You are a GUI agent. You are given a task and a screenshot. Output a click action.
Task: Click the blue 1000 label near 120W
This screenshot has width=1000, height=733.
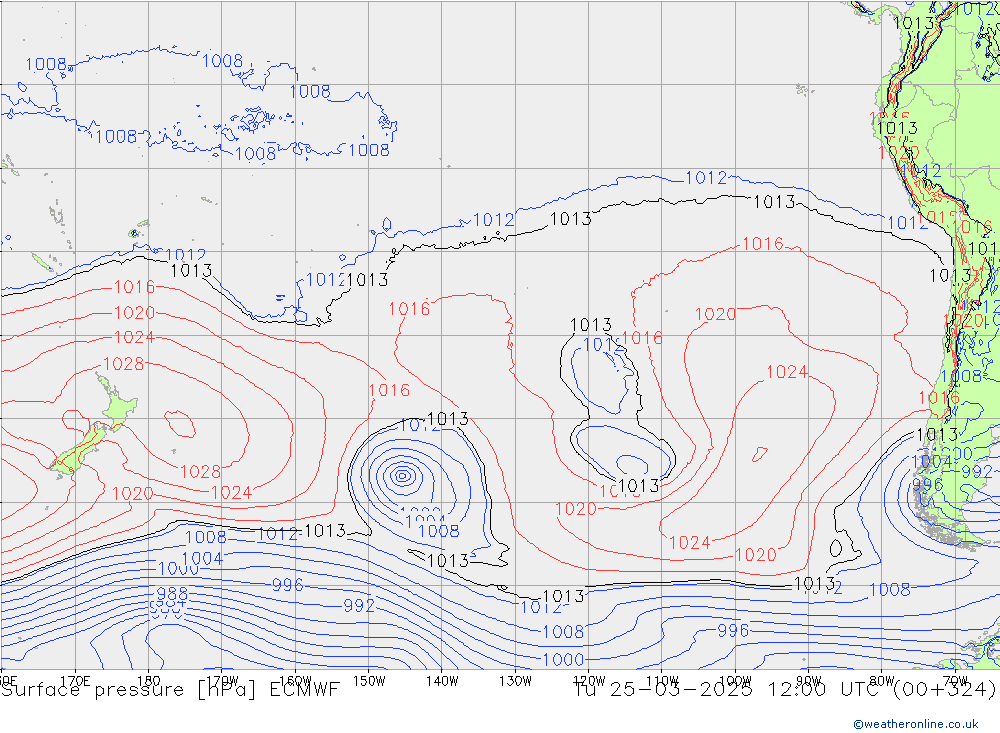tap(563, 659)
